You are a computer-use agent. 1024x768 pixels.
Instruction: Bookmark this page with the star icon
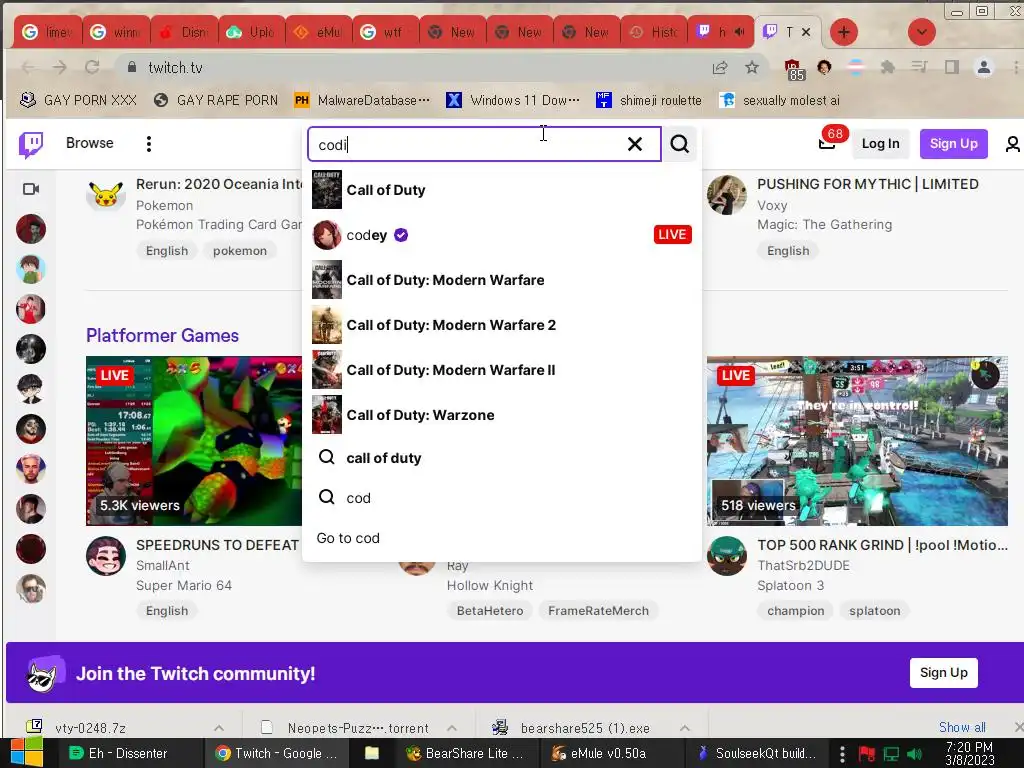tap(752, 67)
